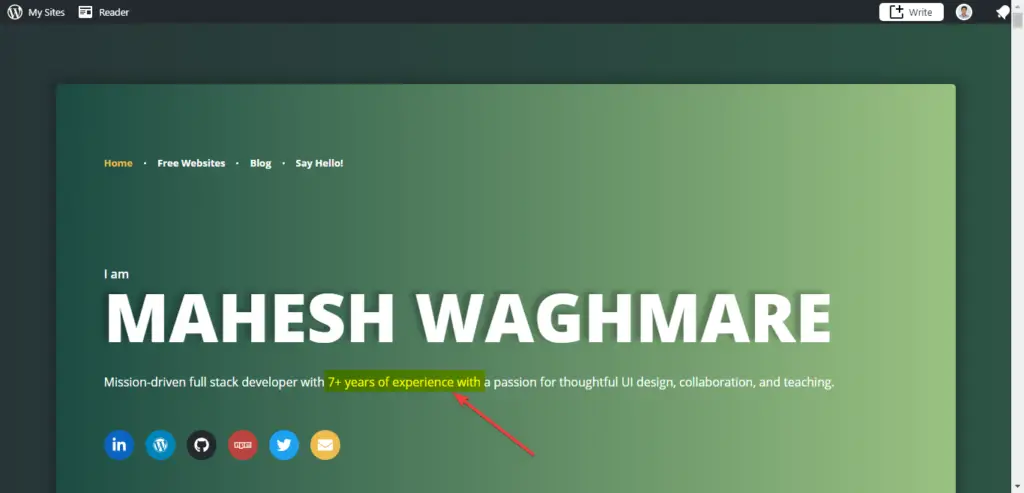Open the Say Hello! nav link
Image resolution: width=1024 pixels, height=493 pixels.
click(x=319, y=163)
